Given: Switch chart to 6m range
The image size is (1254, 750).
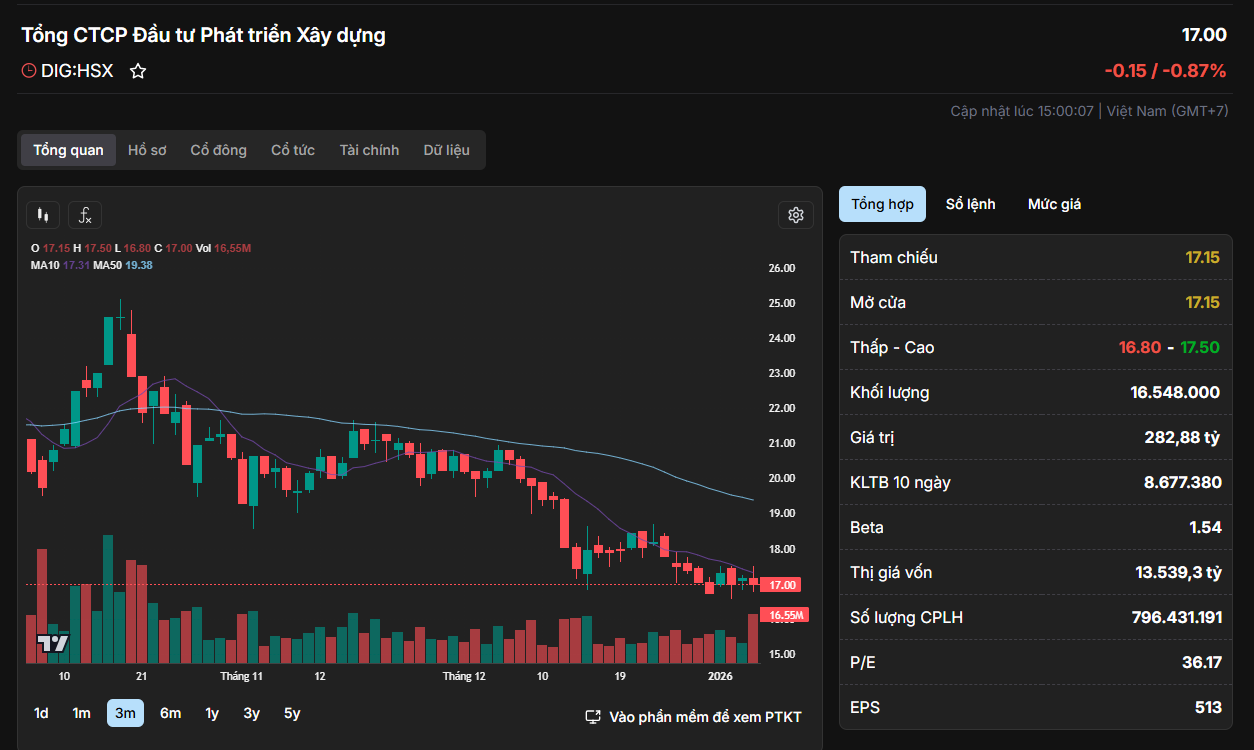Looking at the screenshot, I should [x=170, y=713].
